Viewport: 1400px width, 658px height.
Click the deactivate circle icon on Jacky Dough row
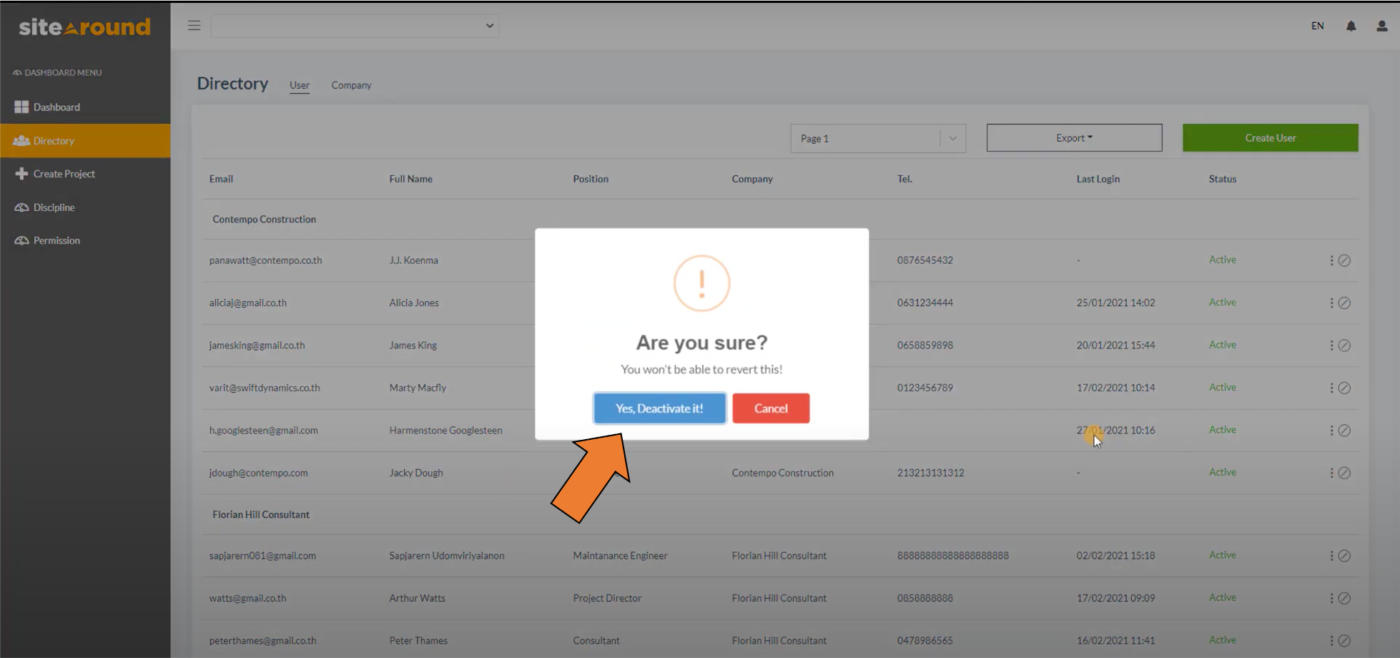(x=1345, y=472)
